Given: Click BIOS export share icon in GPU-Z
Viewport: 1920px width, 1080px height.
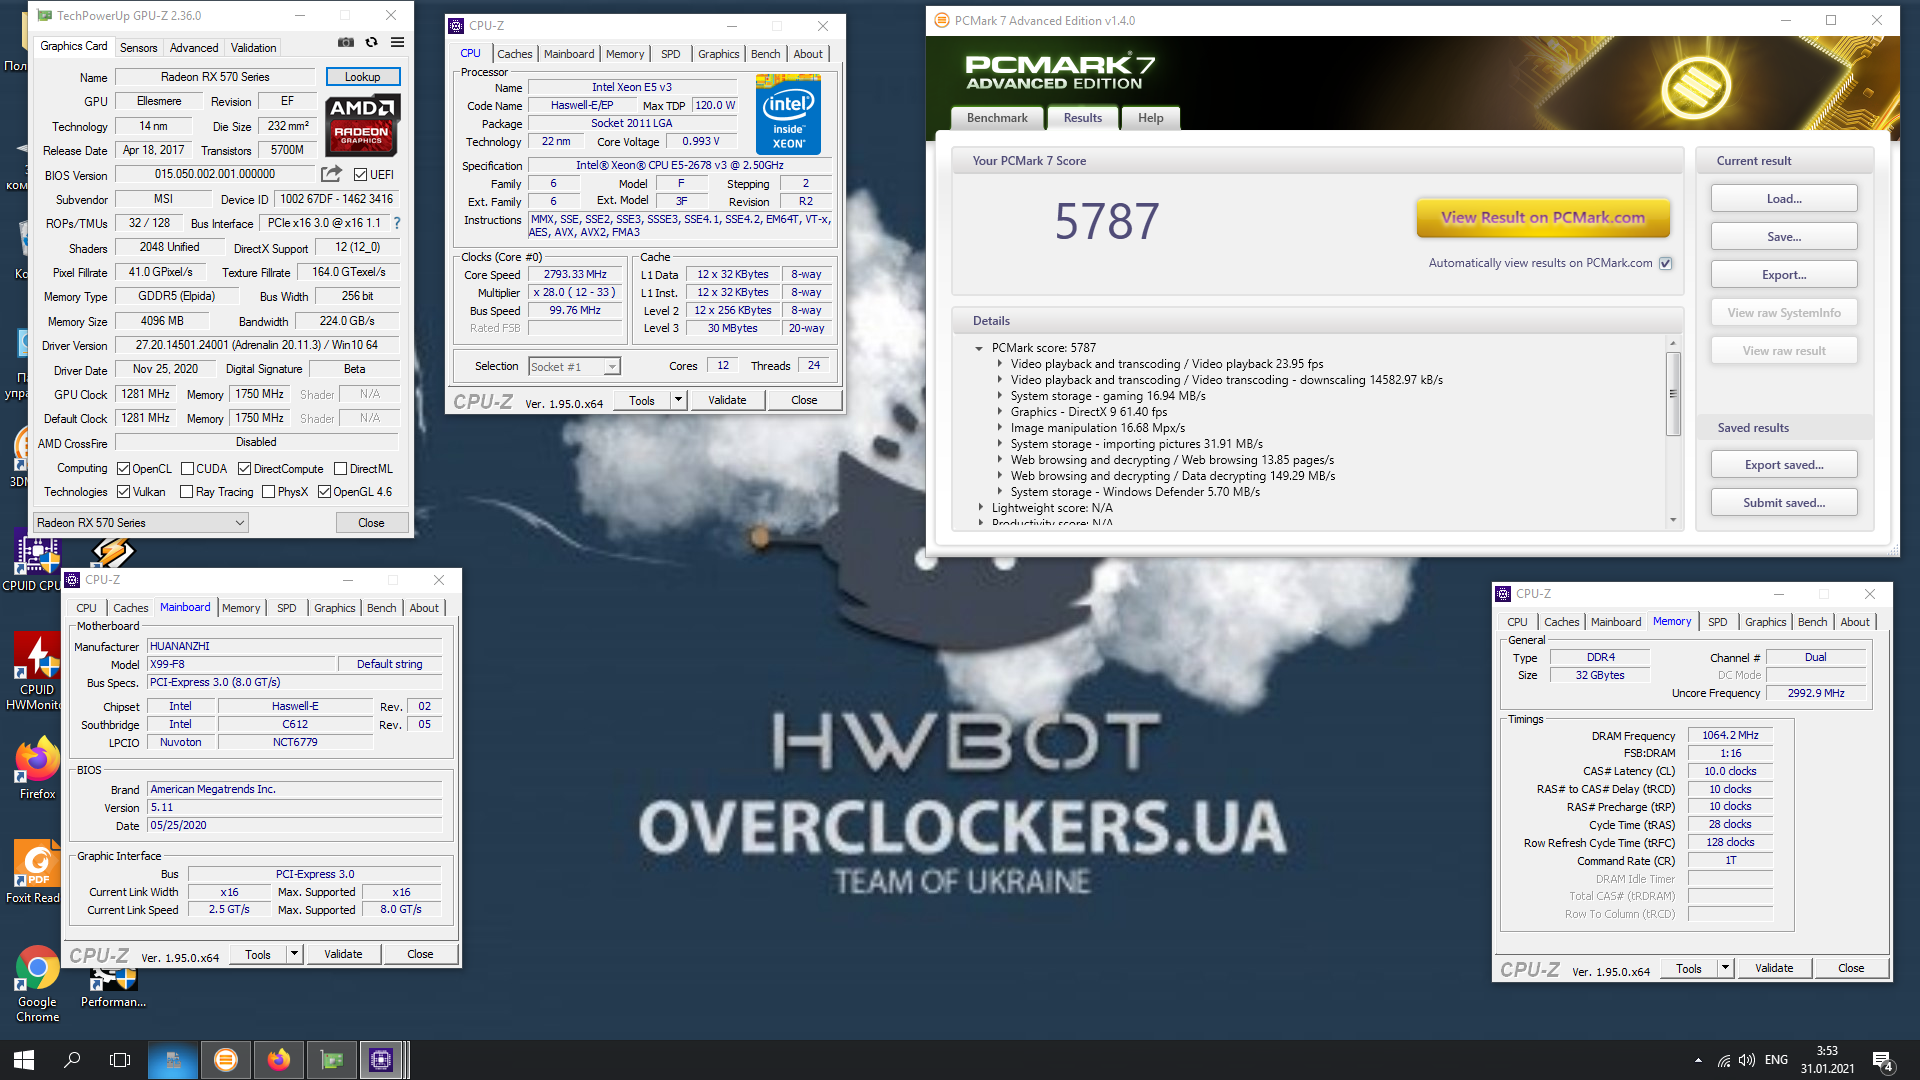Looking at the screenshot, I should (x=331, y=174).
